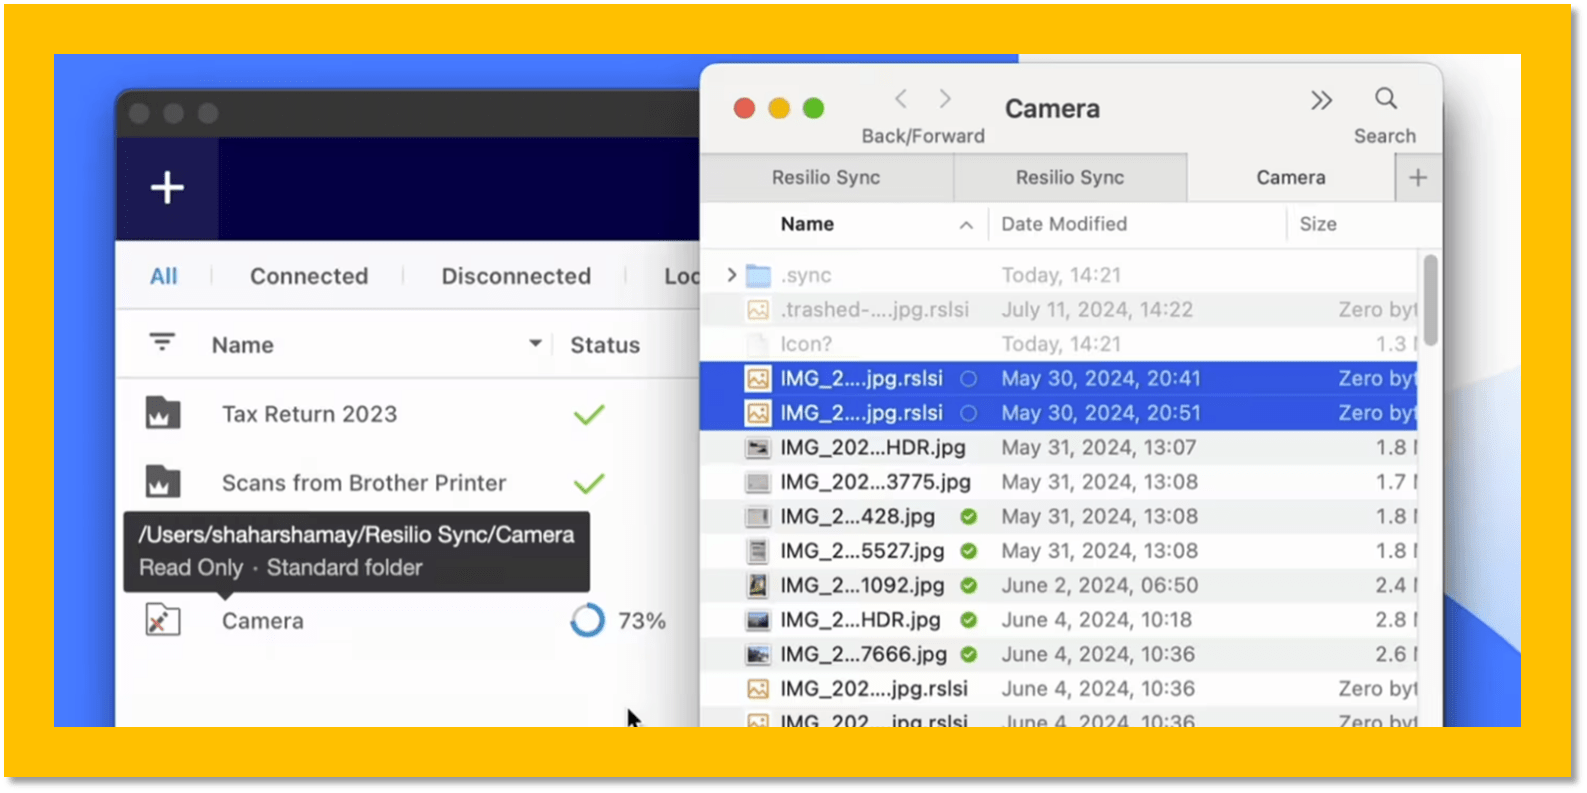The height and width of the screenshot is (793, 1587).
Task: Sort files by Date Modified column
Action: 1064,224
